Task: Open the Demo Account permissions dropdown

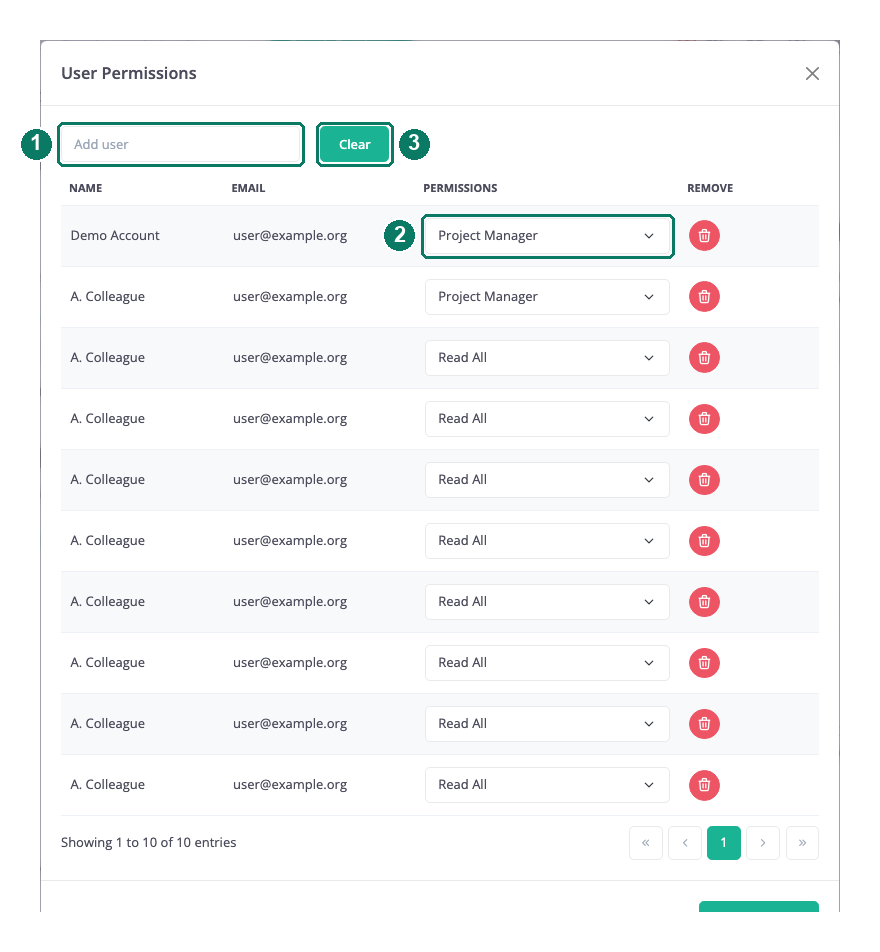Action: point(547,236)
